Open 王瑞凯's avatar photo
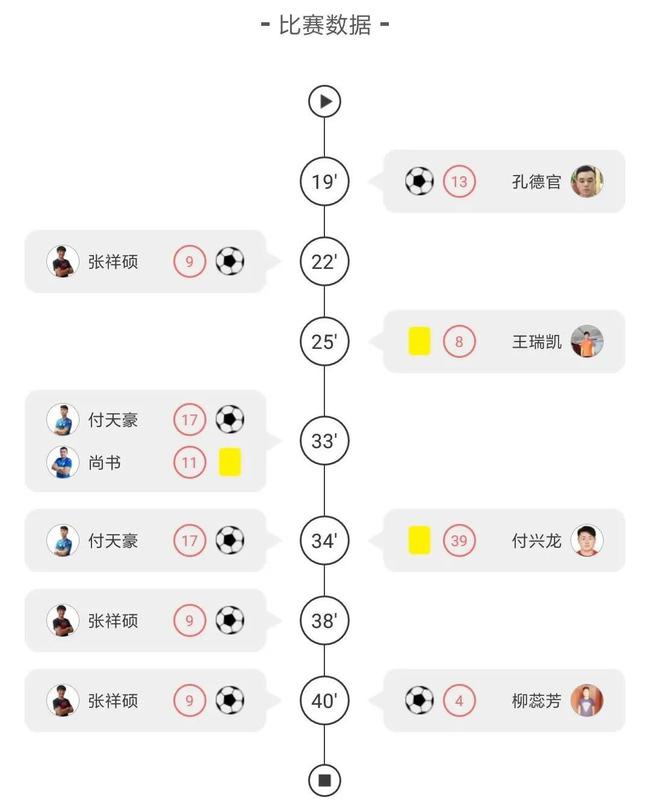Viewport: 650px width, 806px height. coord(587,342)
